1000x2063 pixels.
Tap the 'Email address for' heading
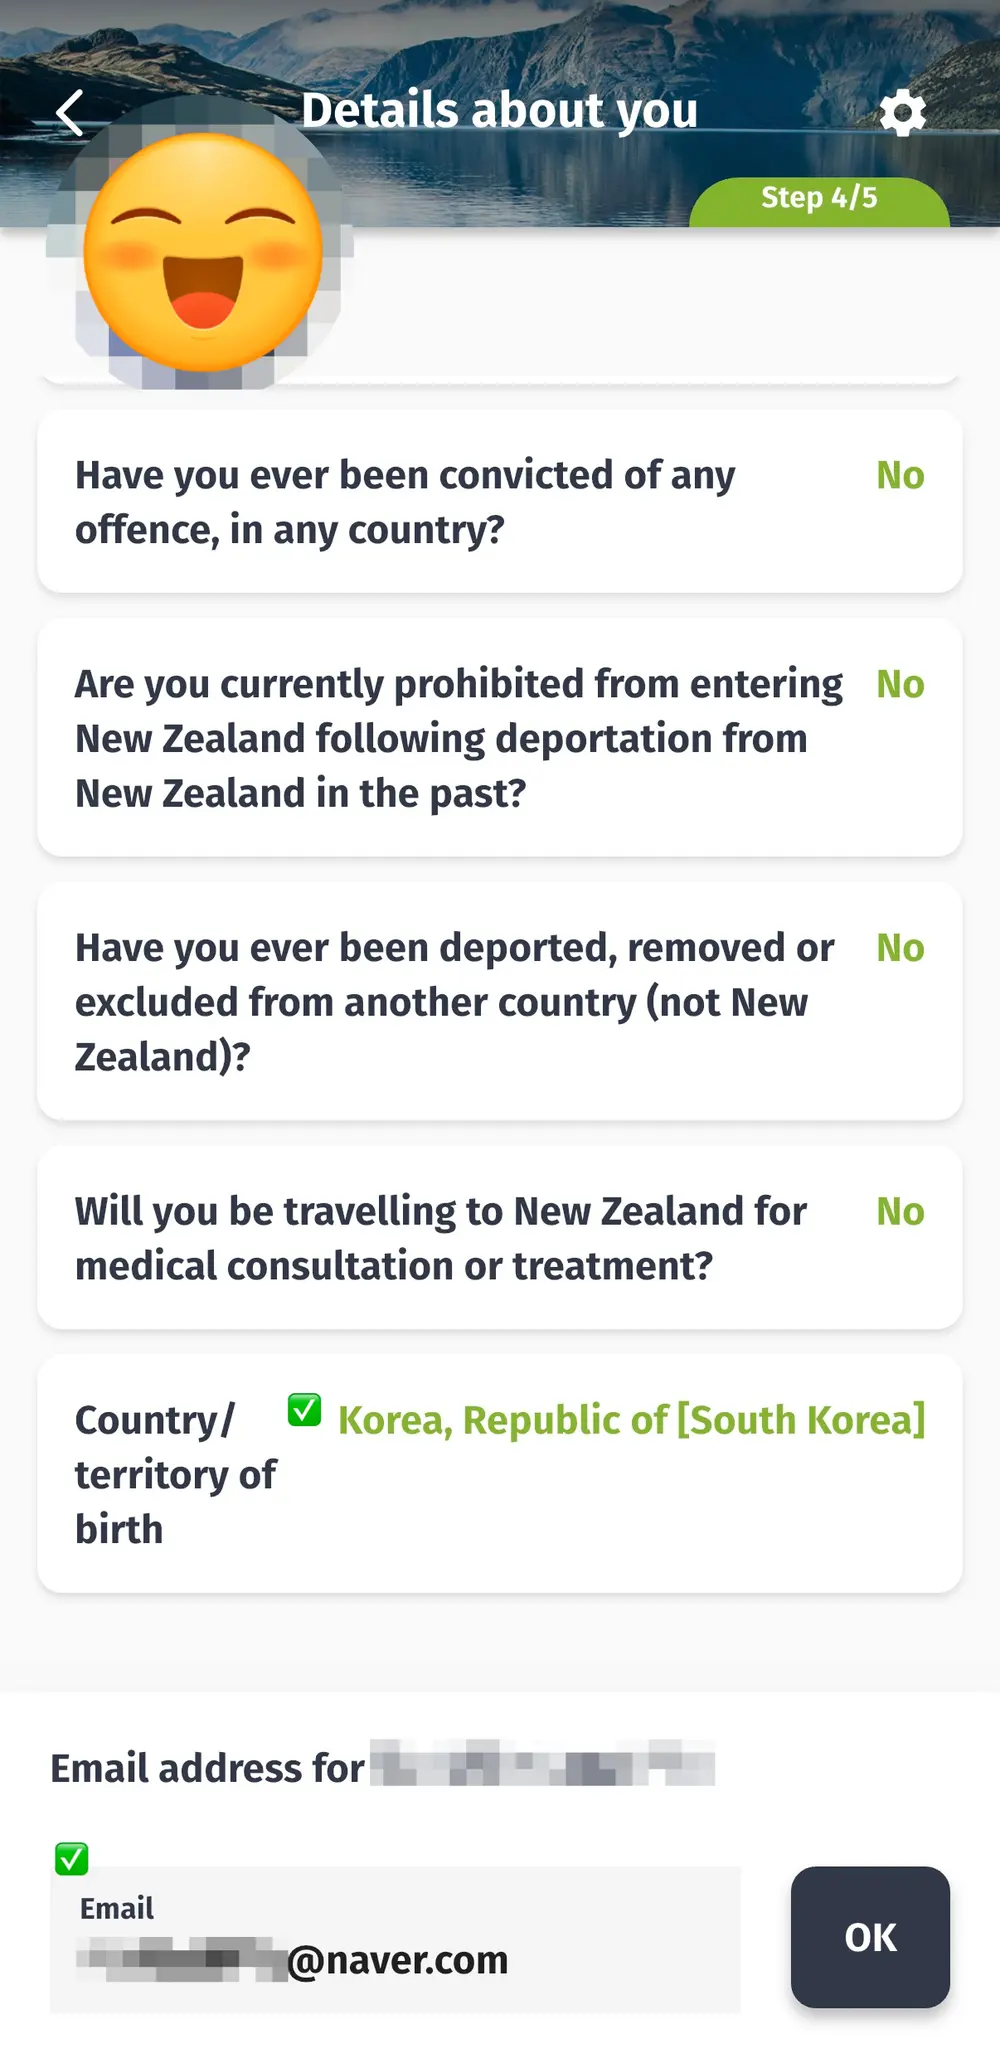coord(207,1768)
